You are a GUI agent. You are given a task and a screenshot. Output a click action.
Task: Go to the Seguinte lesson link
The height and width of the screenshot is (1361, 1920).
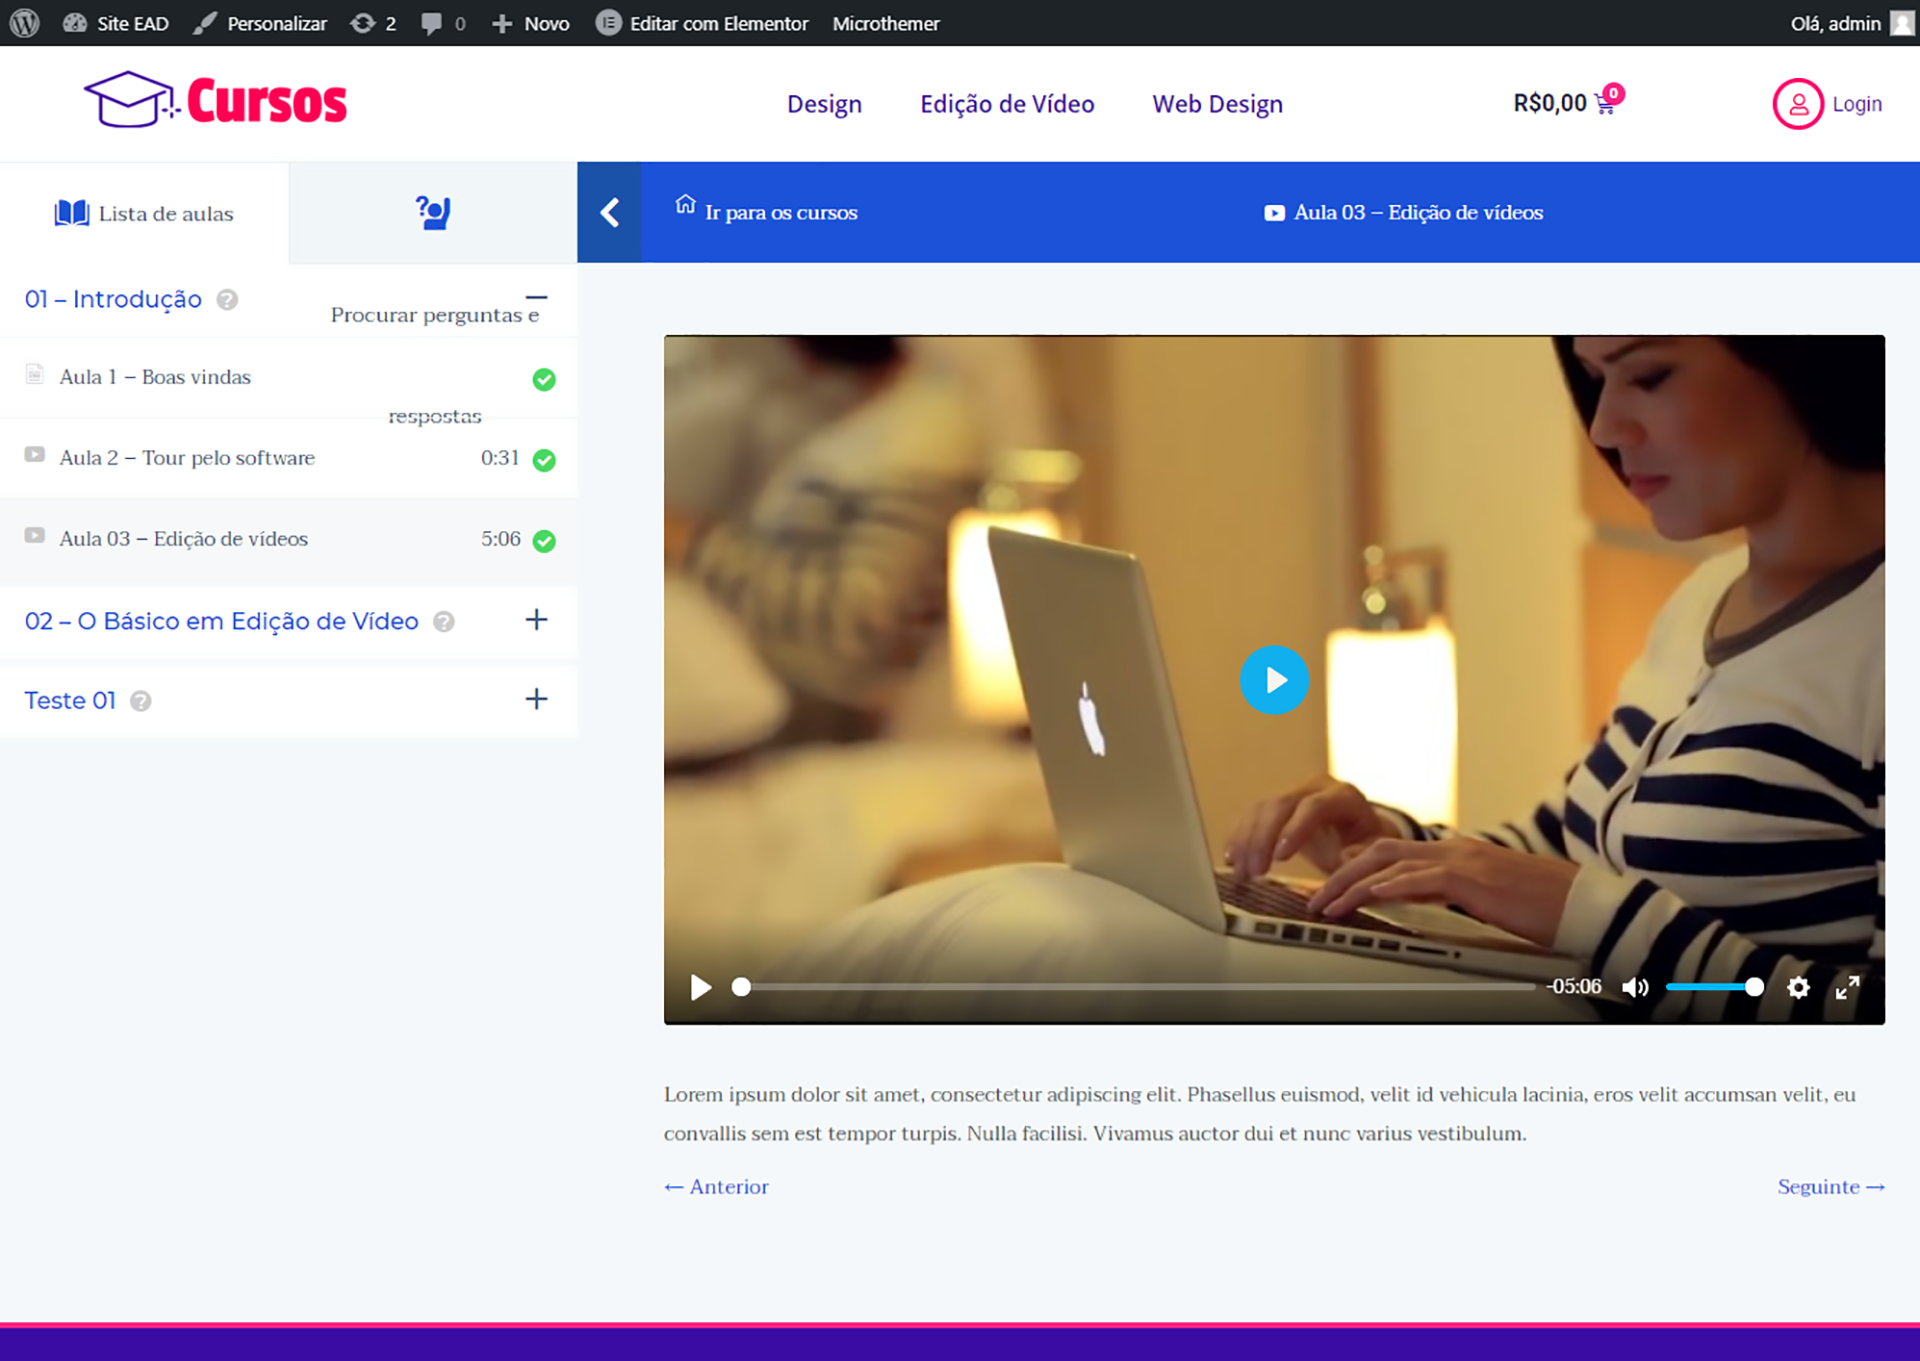point(1831,1187)
